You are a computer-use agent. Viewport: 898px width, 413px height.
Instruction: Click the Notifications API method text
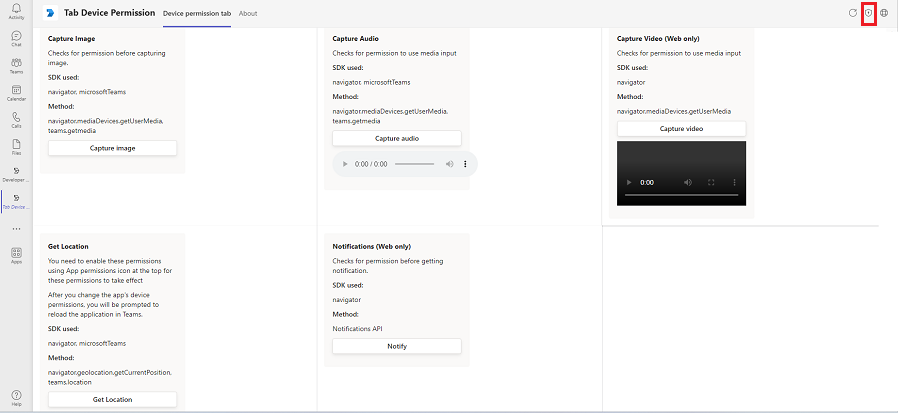point(357,329)
